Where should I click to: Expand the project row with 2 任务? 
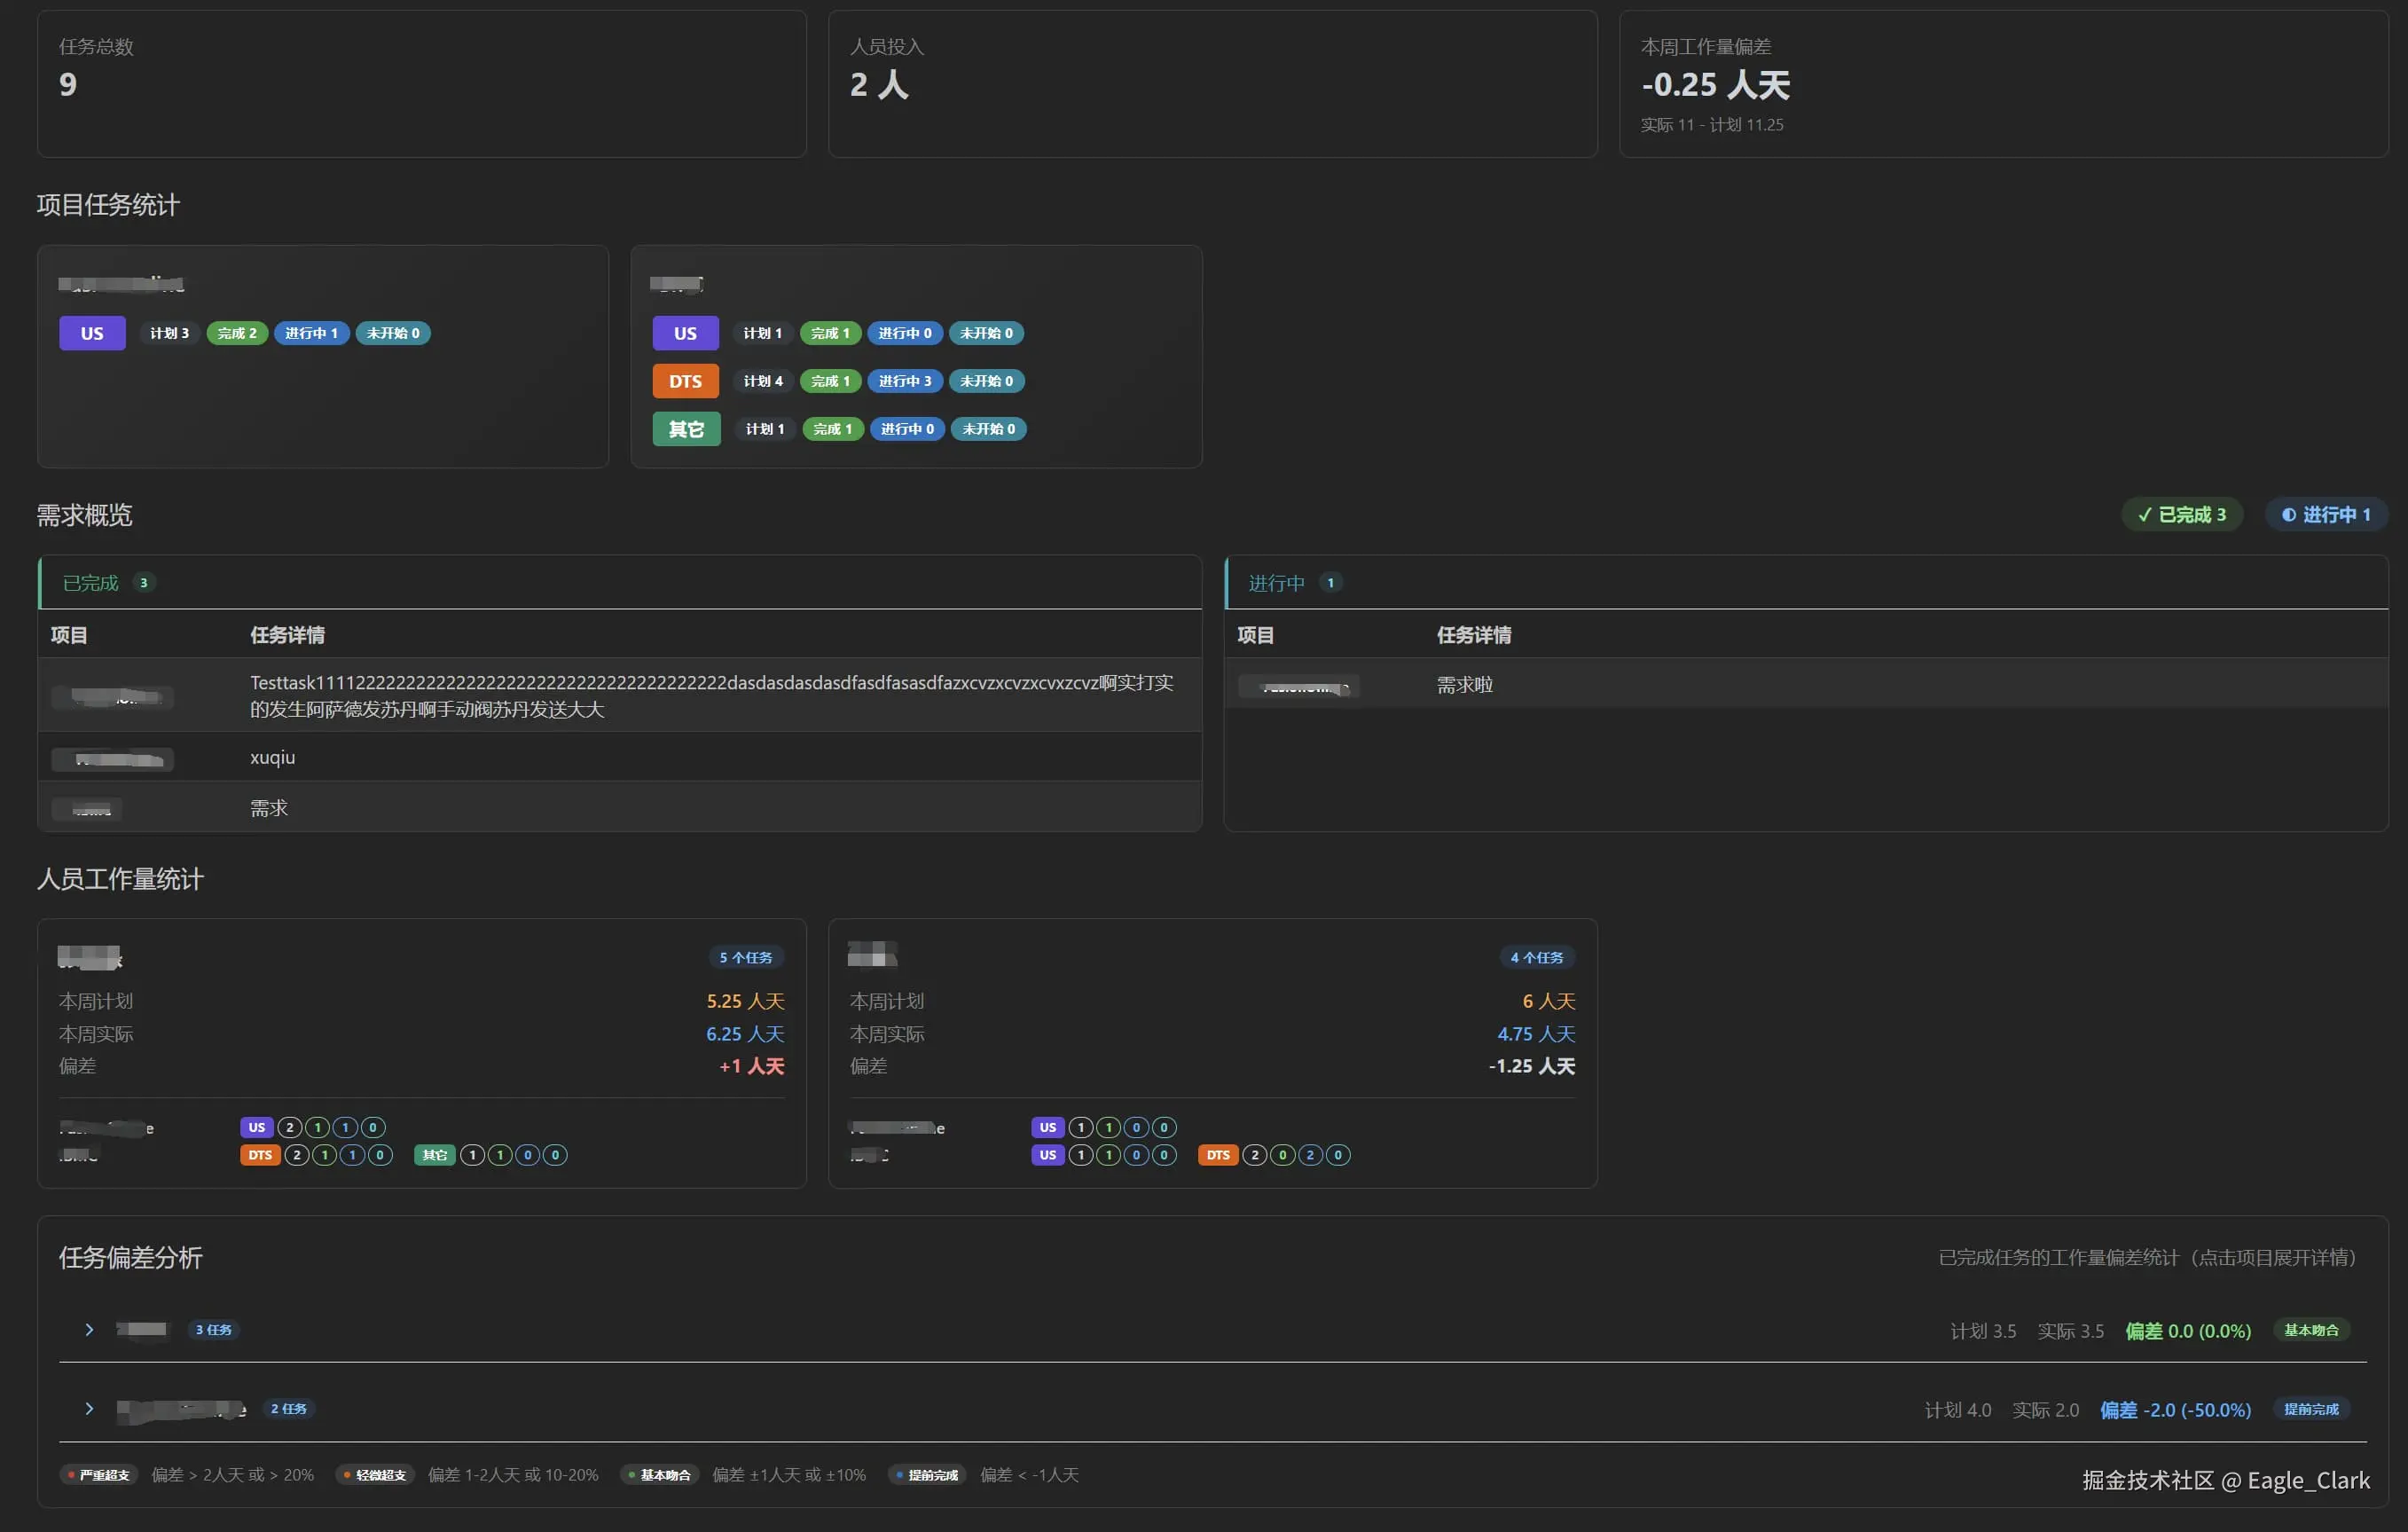click(x=89, y=1408)
